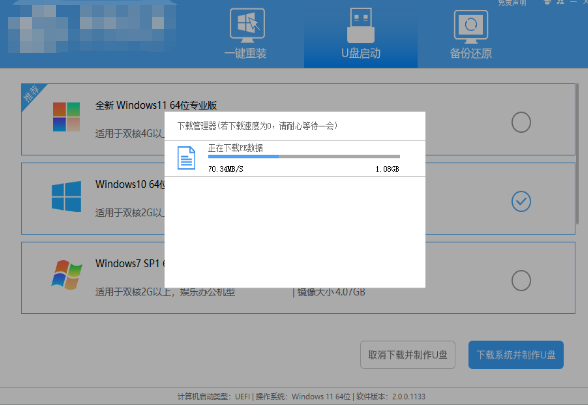Click the Windows7 适用于双核2G以上 description text
This screenshot has height=405, width=588.
point(165,292)
